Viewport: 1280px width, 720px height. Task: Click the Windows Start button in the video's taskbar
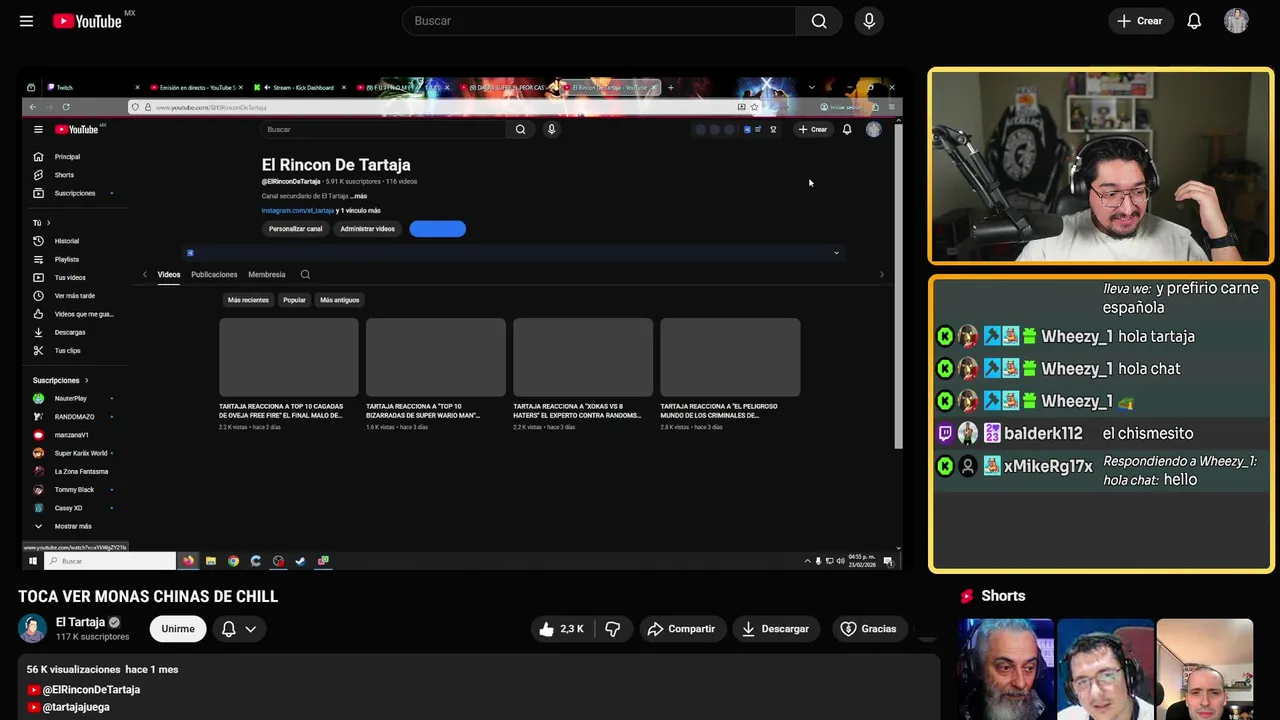coord(32,561)
